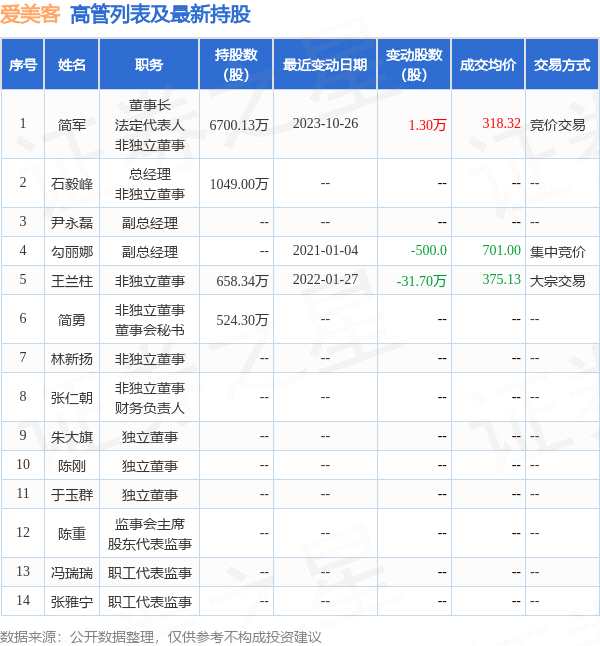Click the 高管列表及最新持股 heading text

[x=160, y=14]
